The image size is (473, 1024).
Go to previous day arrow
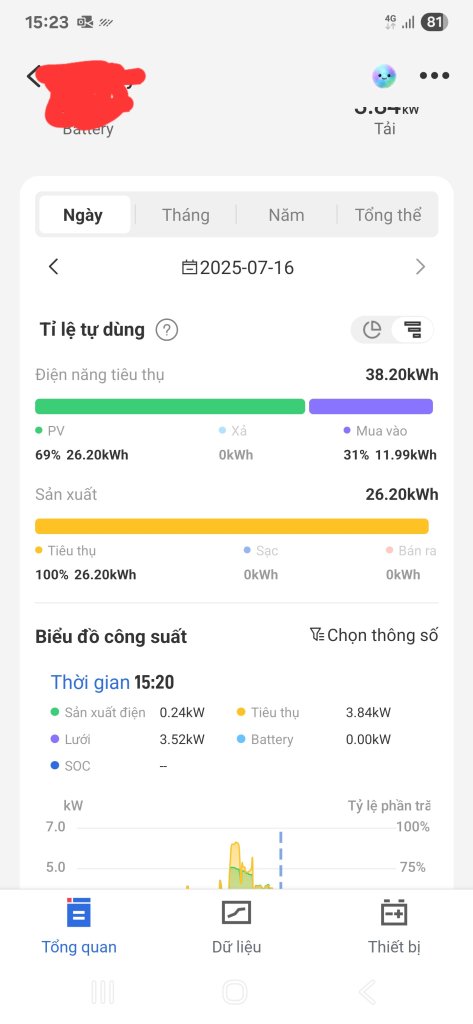[54, 266]
